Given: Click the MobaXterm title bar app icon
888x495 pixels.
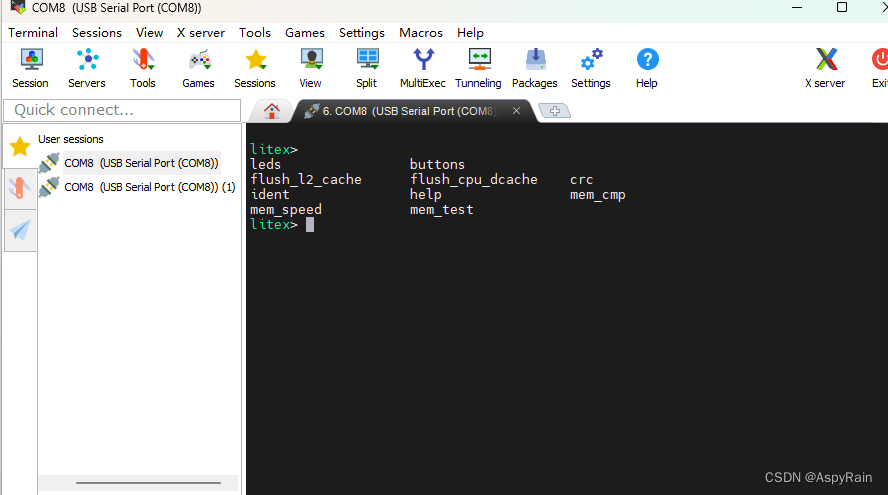Looking at the screenshot, I should pos(18,7).
